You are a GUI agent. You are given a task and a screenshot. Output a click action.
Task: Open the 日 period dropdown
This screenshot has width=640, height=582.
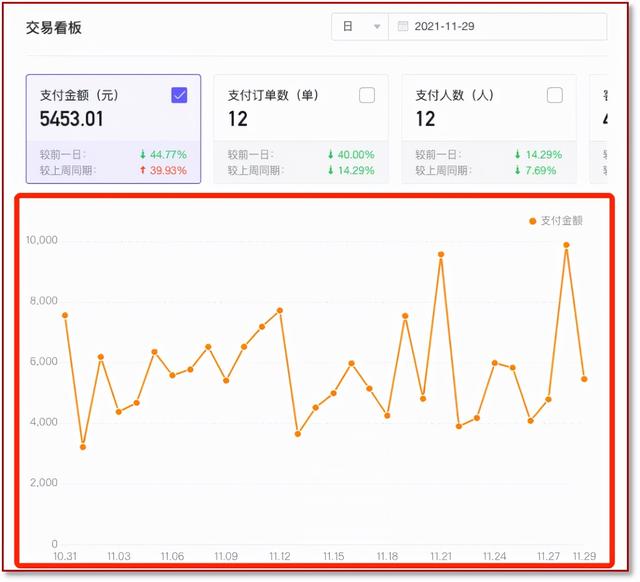coord(360,27)
